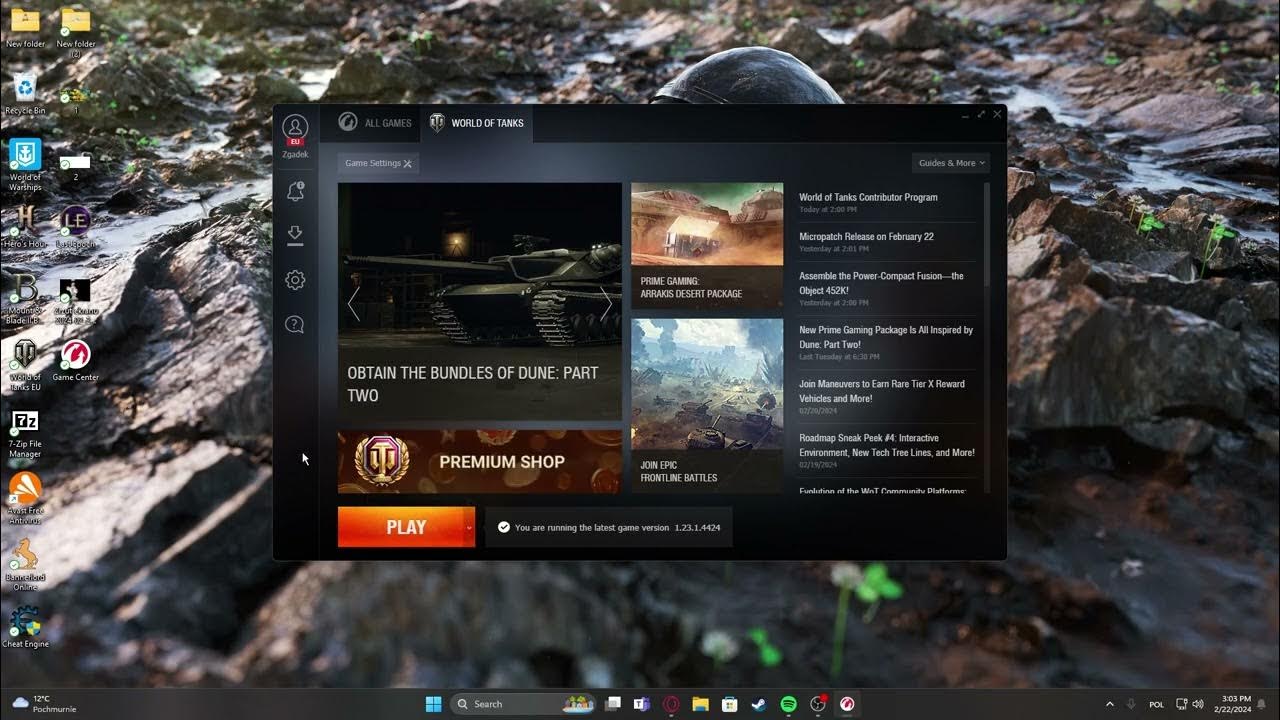Open Steam from the taskbar
1280x720 pixels.
760,704
